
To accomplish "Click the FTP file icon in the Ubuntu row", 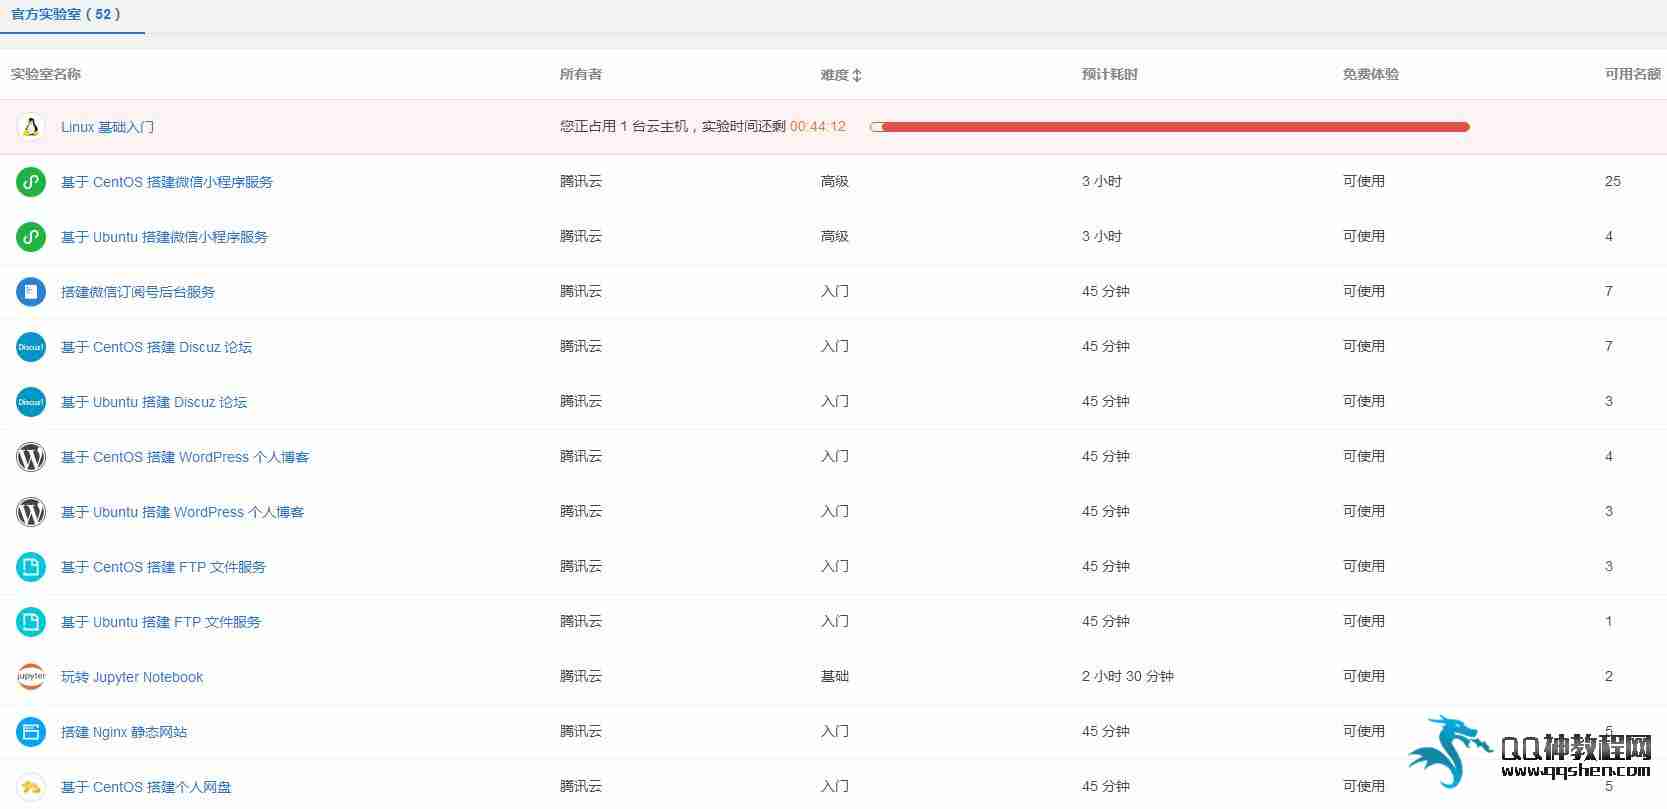I will coord(31,622).
